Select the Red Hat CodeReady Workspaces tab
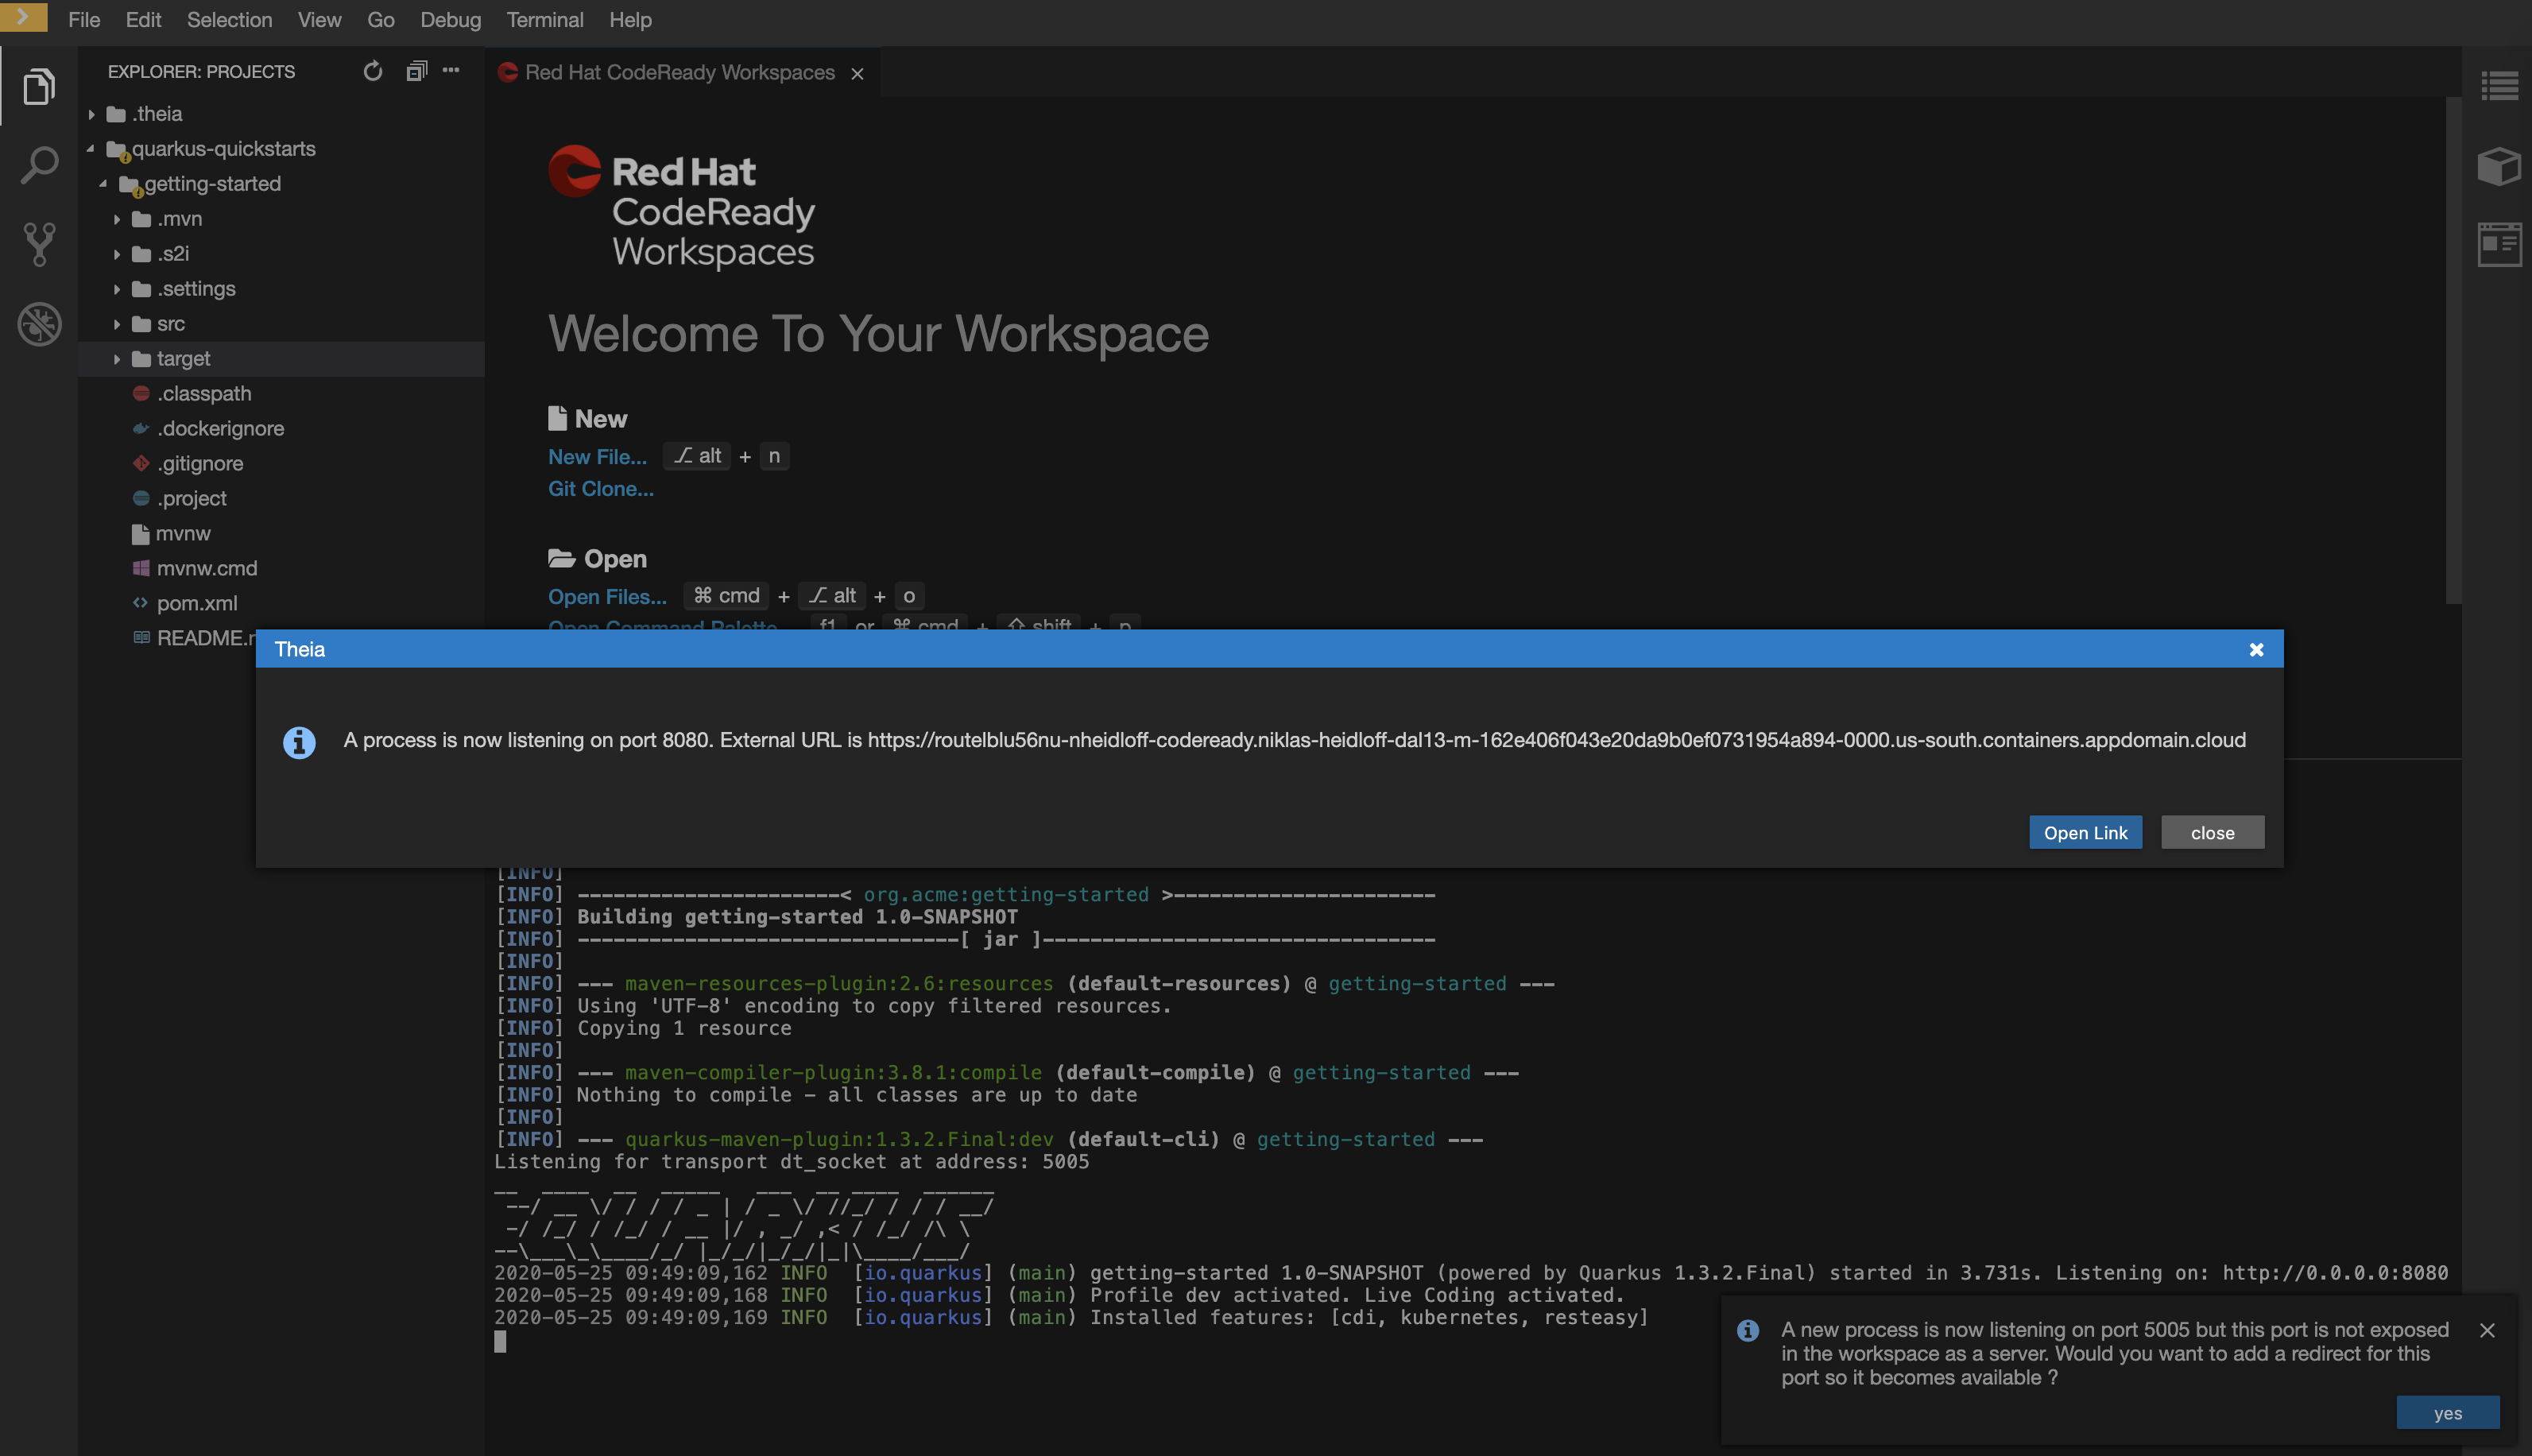This screenshot has width=2532, height=1456. point(680,73)
